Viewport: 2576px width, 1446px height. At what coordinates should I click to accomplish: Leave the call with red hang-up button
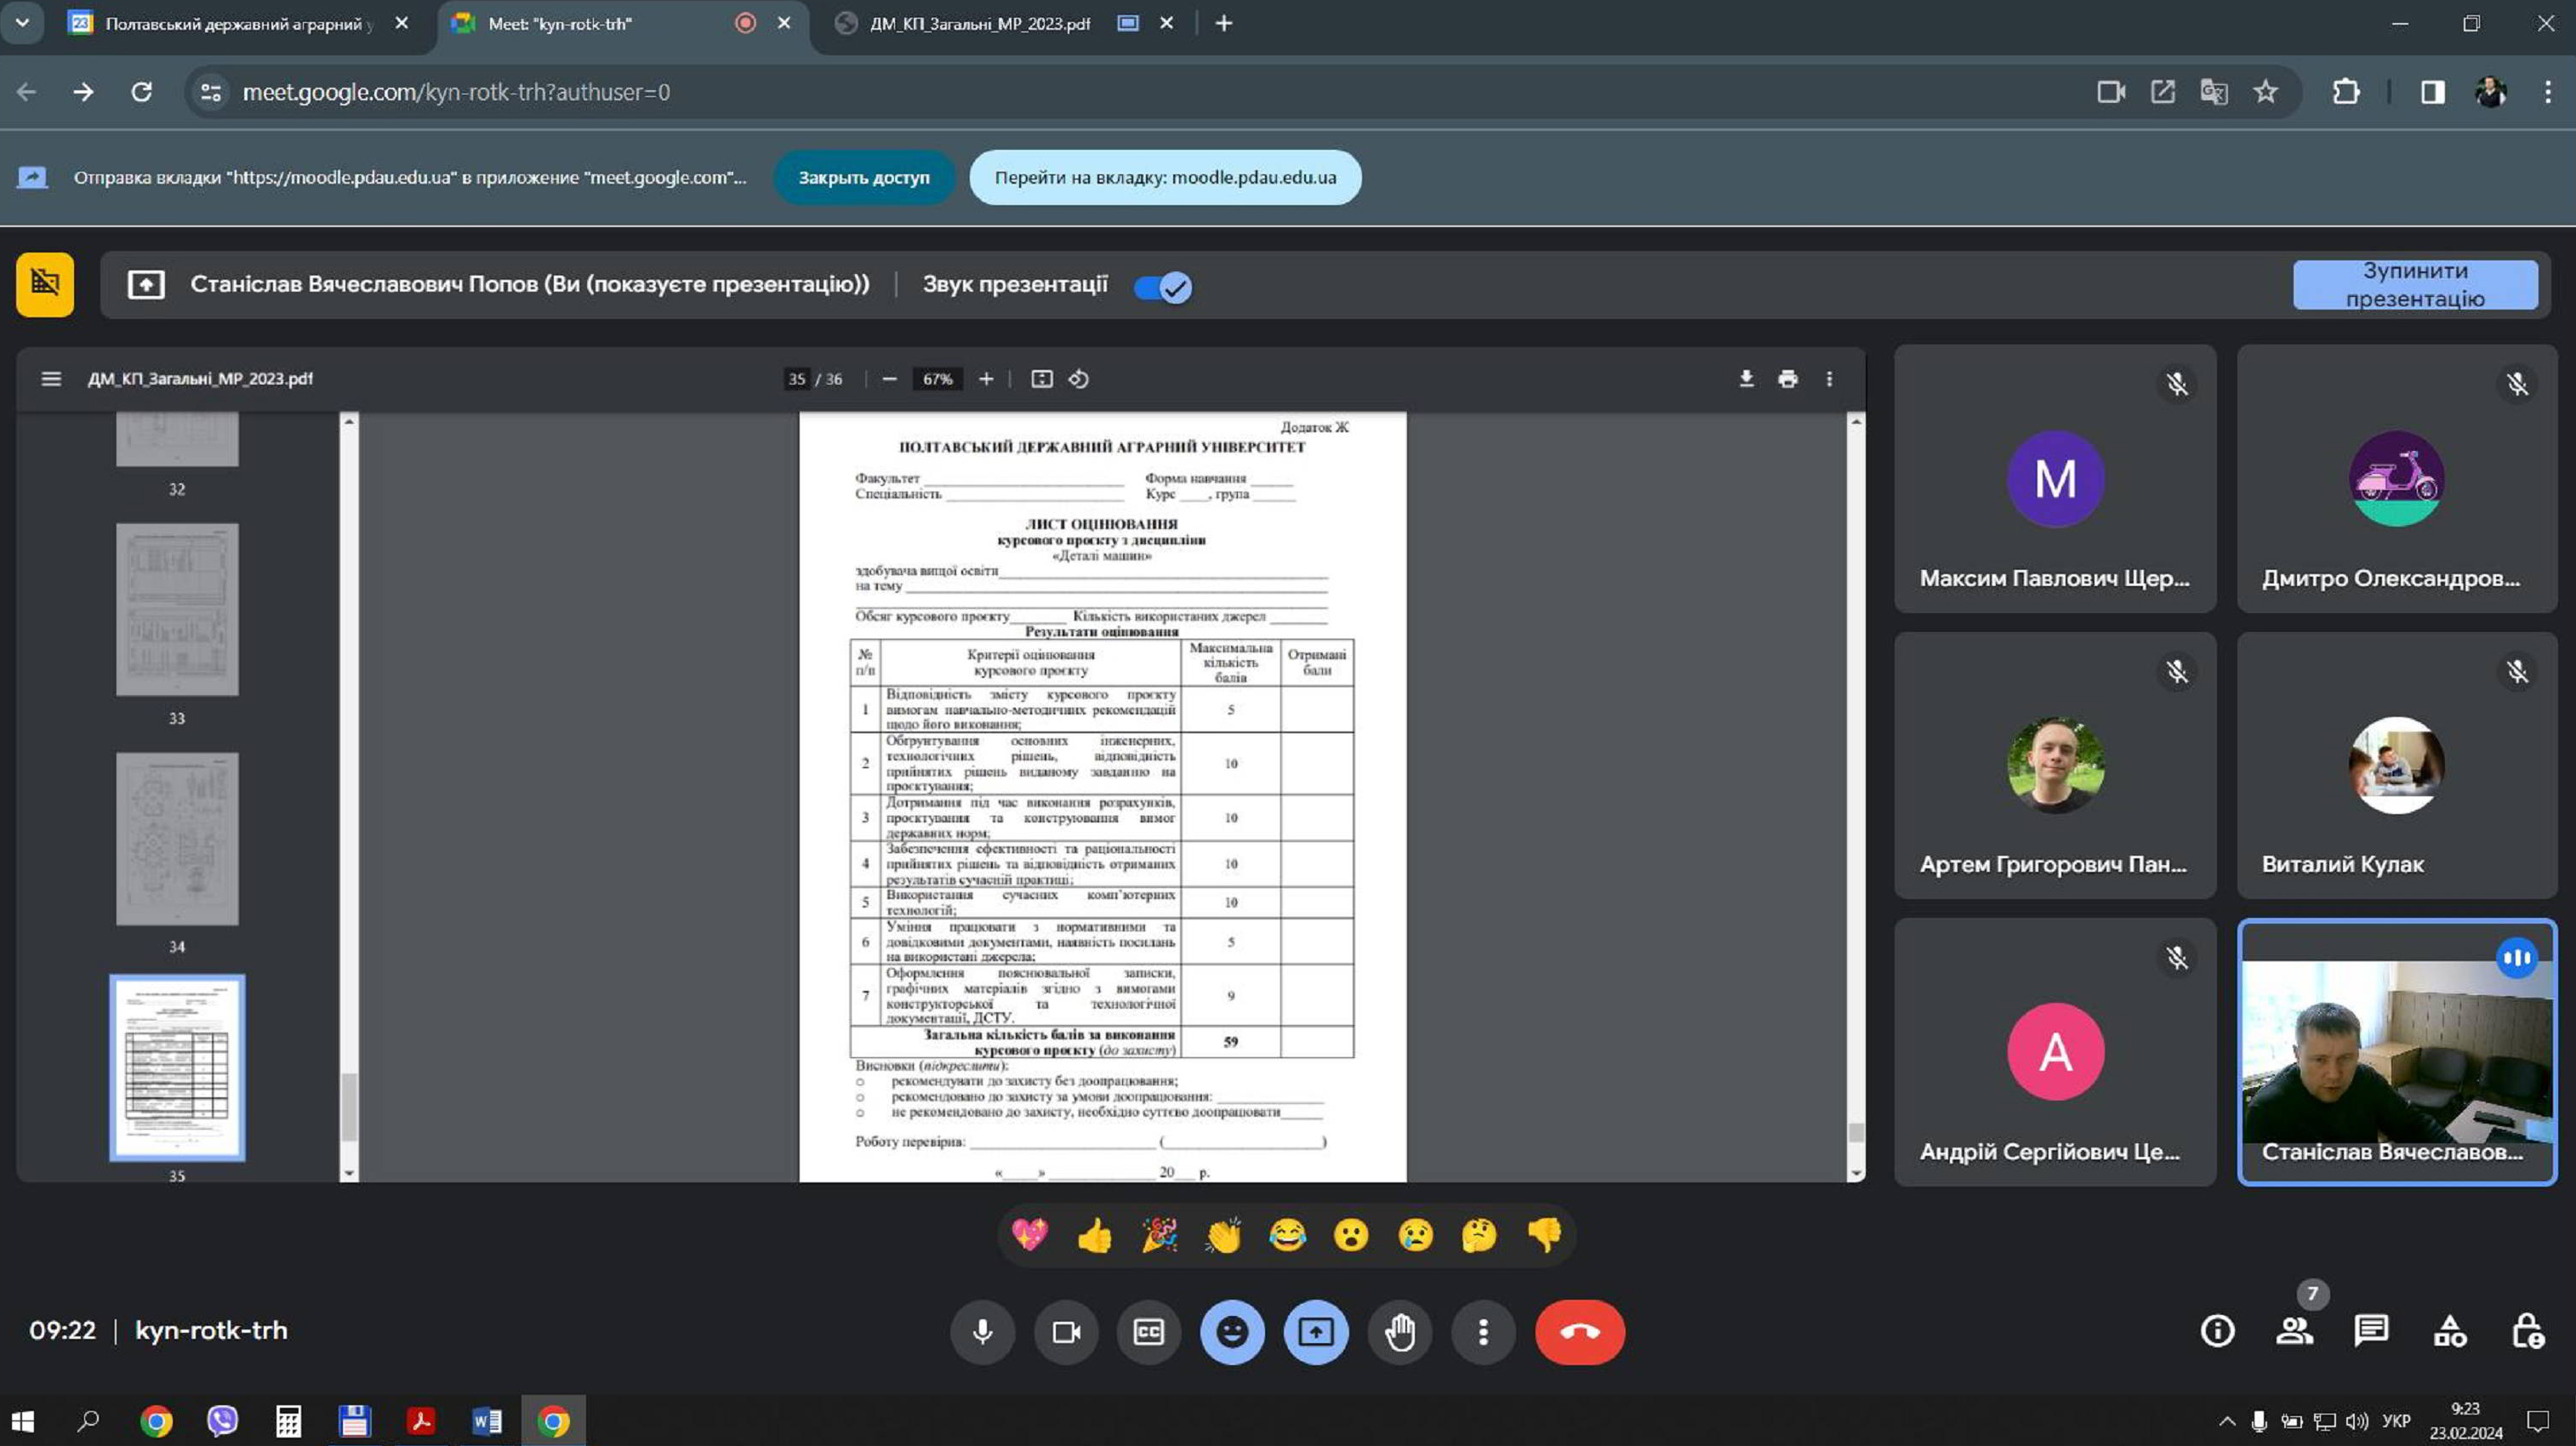coord(1580,1331)
